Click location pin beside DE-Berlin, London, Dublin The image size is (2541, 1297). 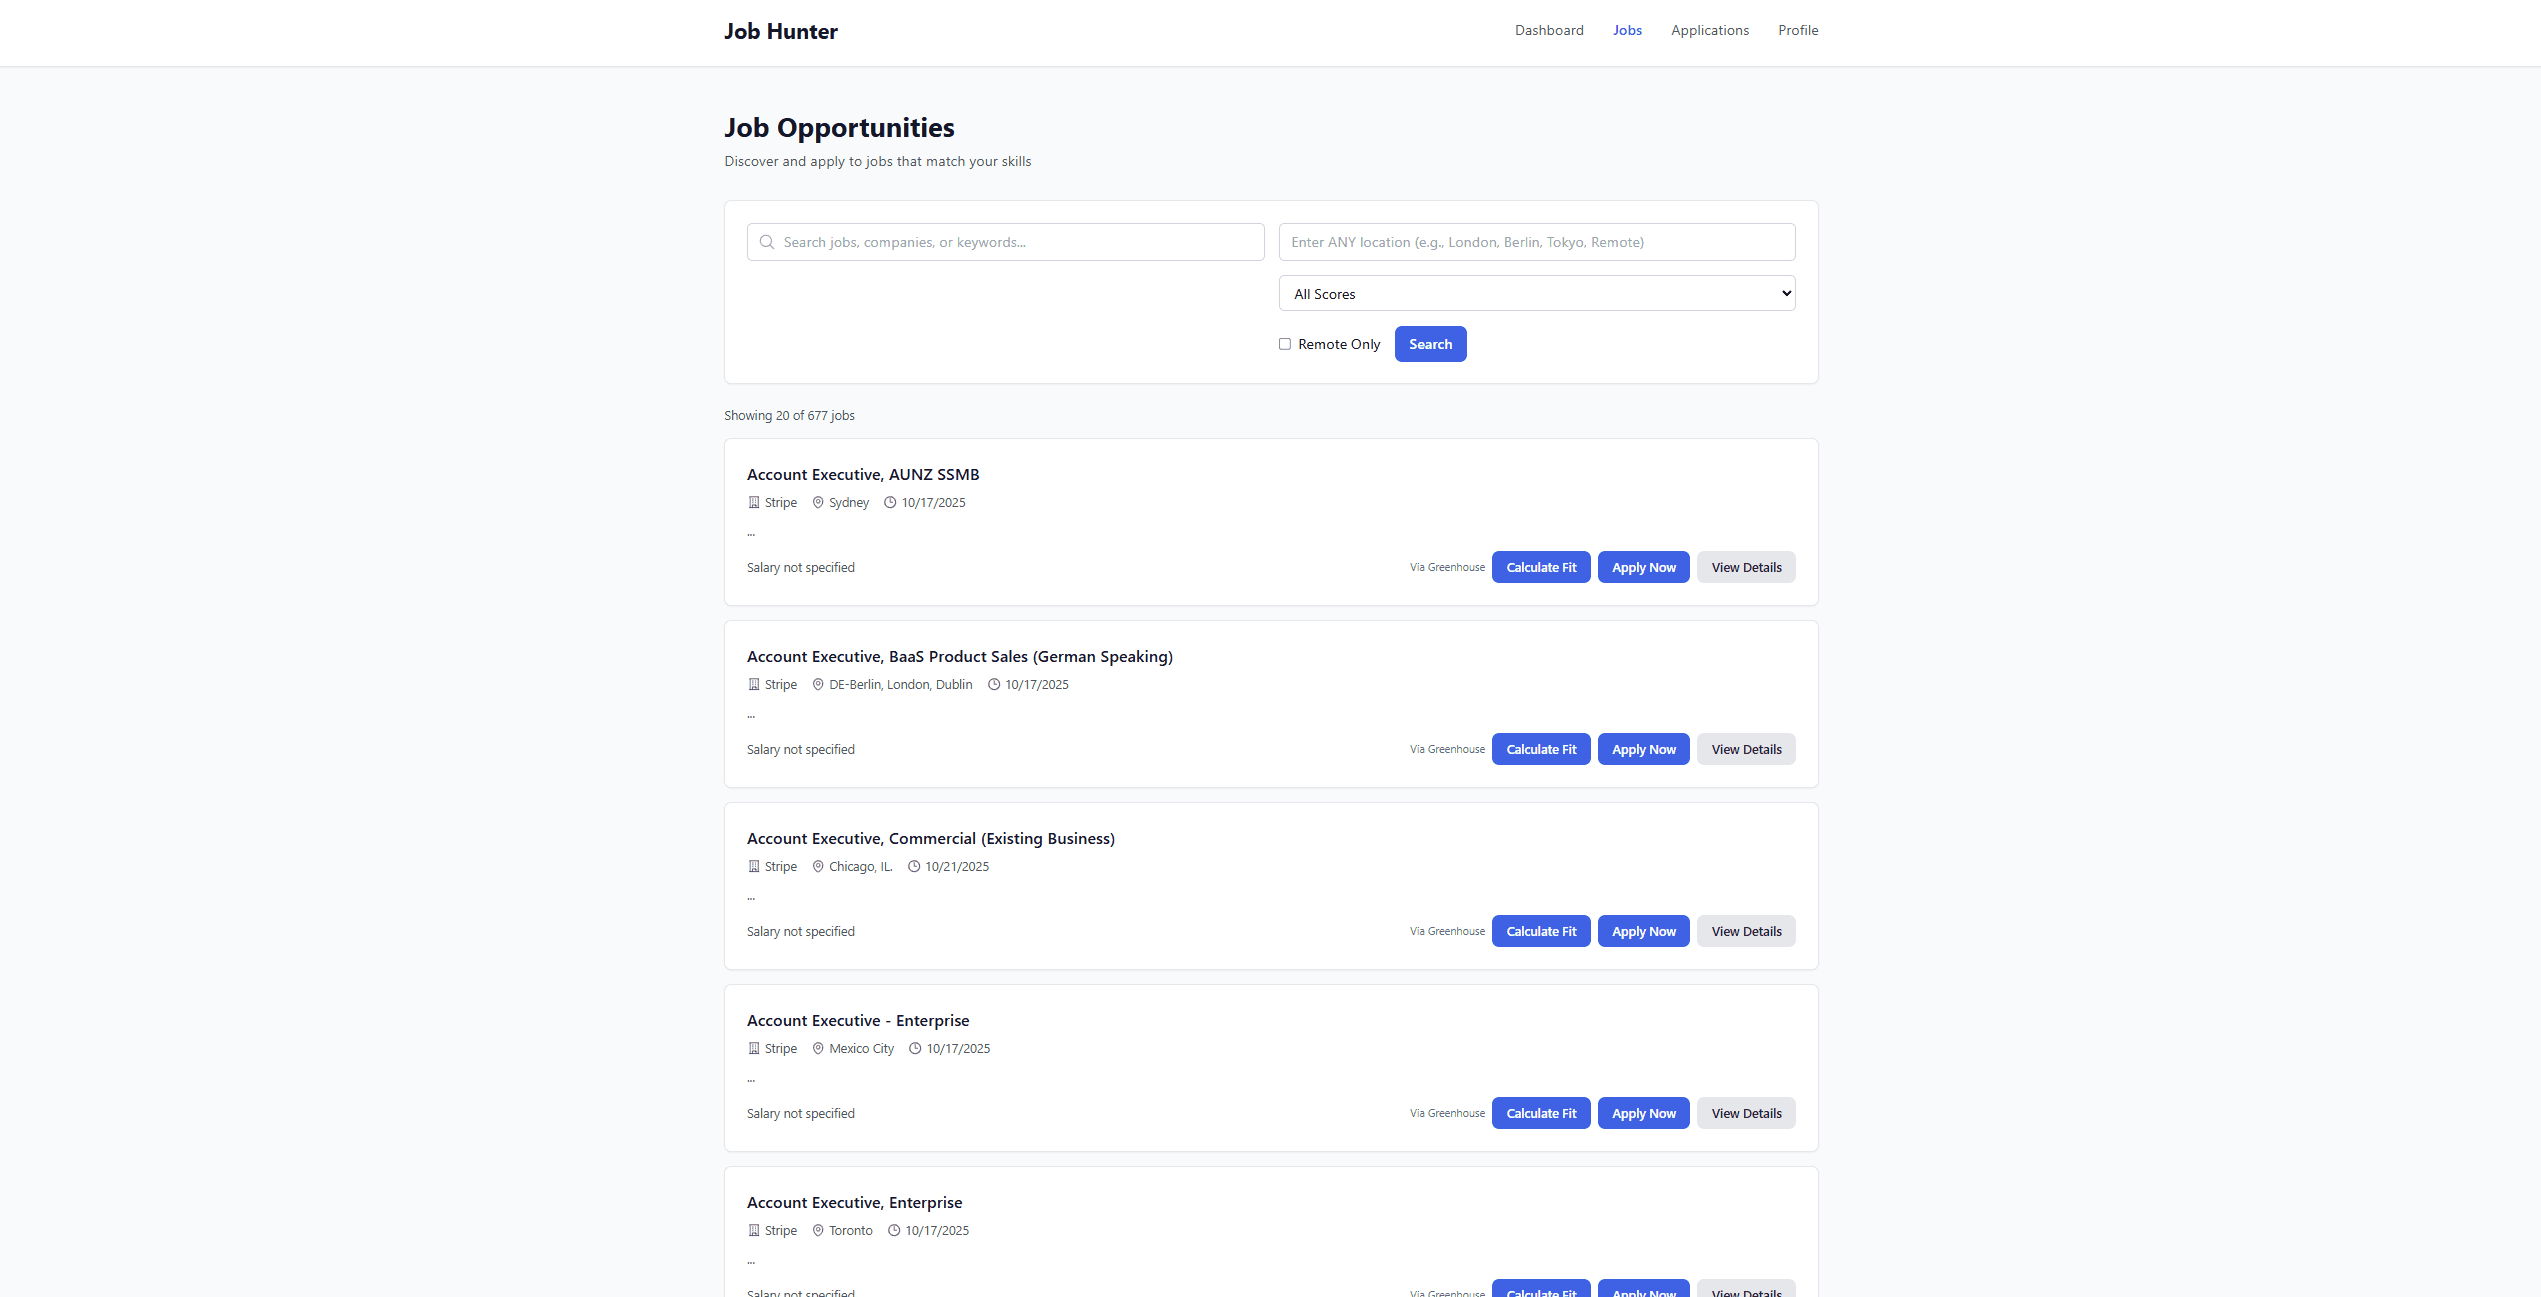818,685
